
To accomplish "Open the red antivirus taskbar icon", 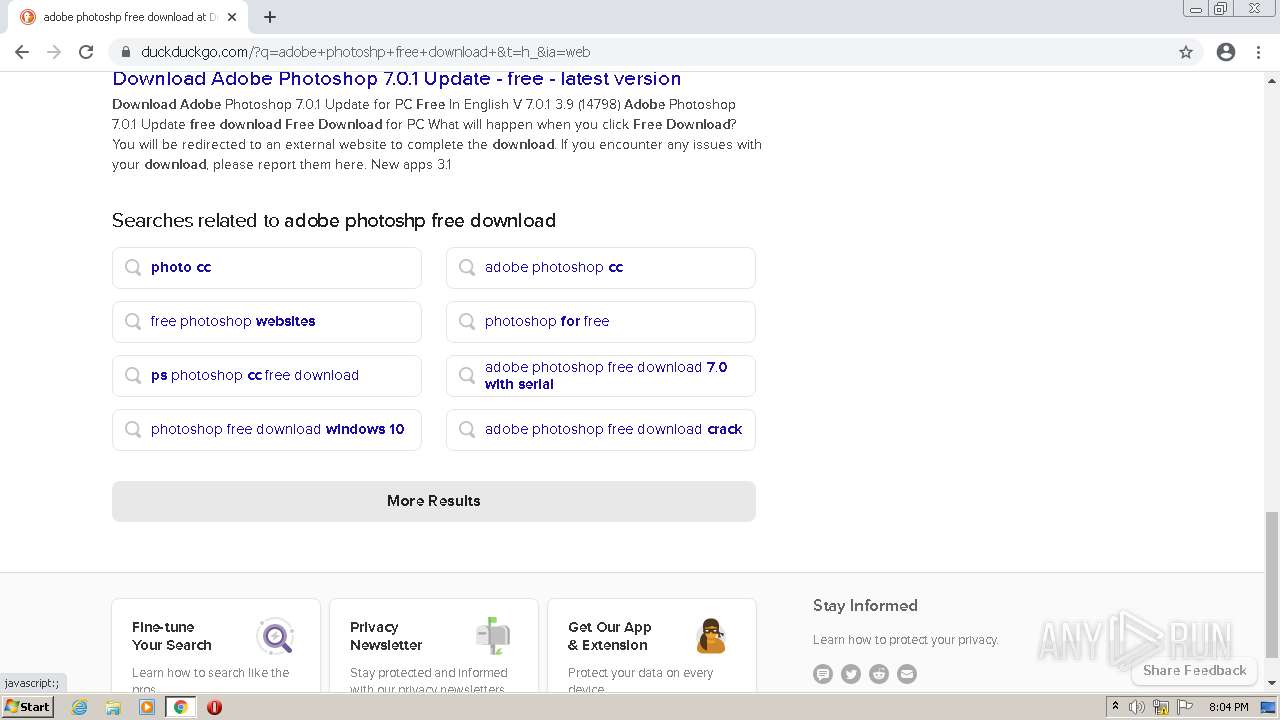I will [x=214, y=707].
